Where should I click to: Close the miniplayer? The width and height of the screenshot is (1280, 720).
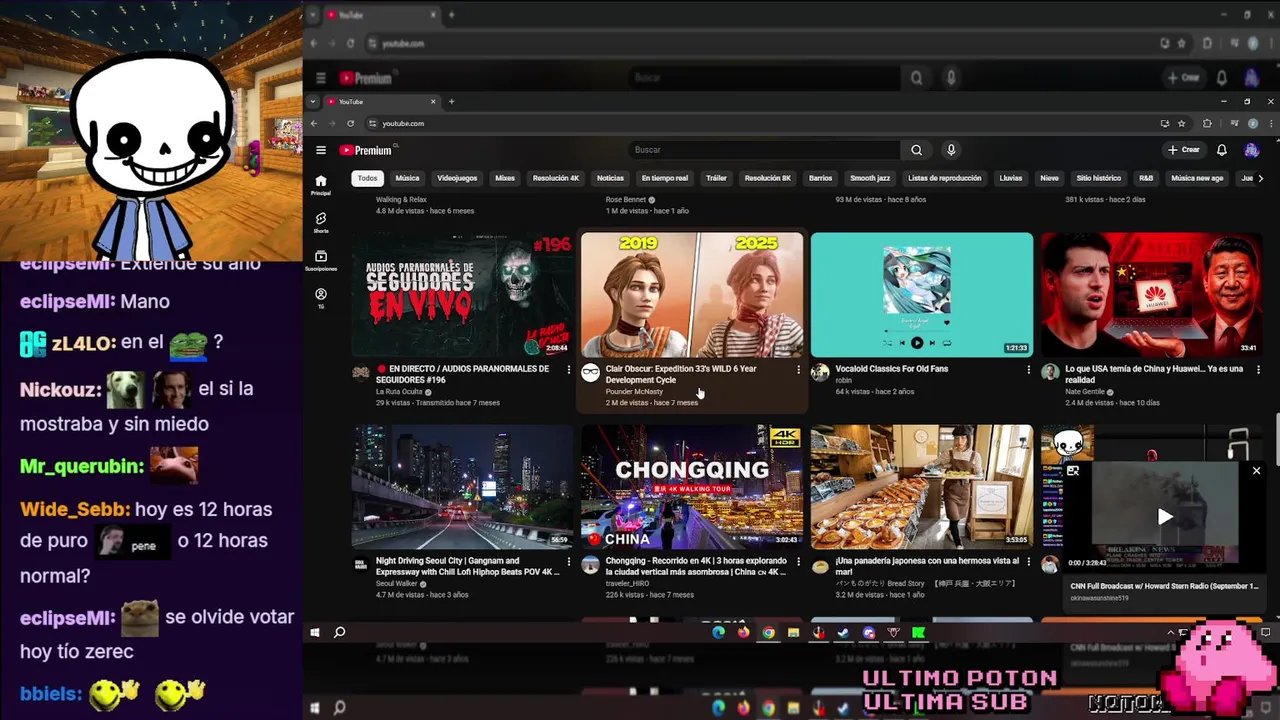pyautogui.click(x=1256, y=470)
